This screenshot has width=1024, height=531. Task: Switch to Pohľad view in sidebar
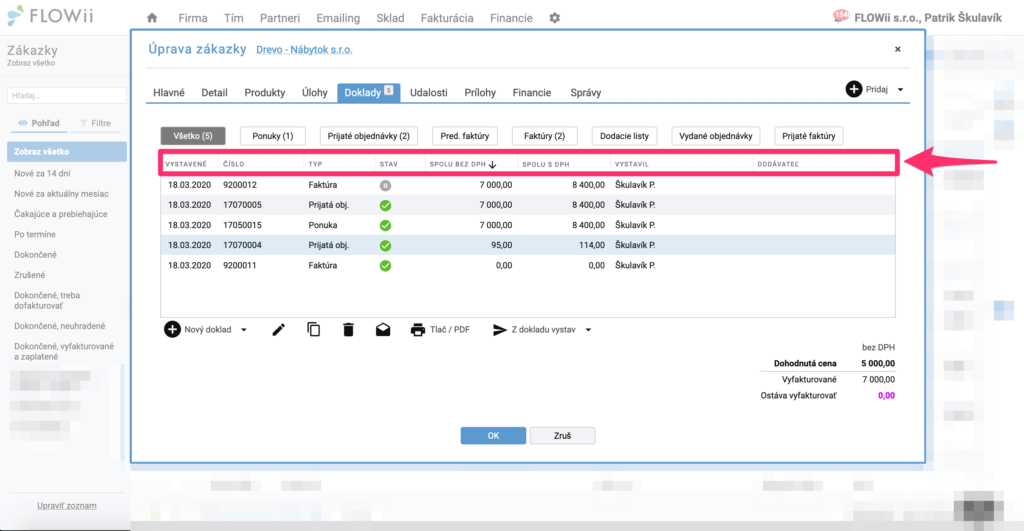pos(39,123)
